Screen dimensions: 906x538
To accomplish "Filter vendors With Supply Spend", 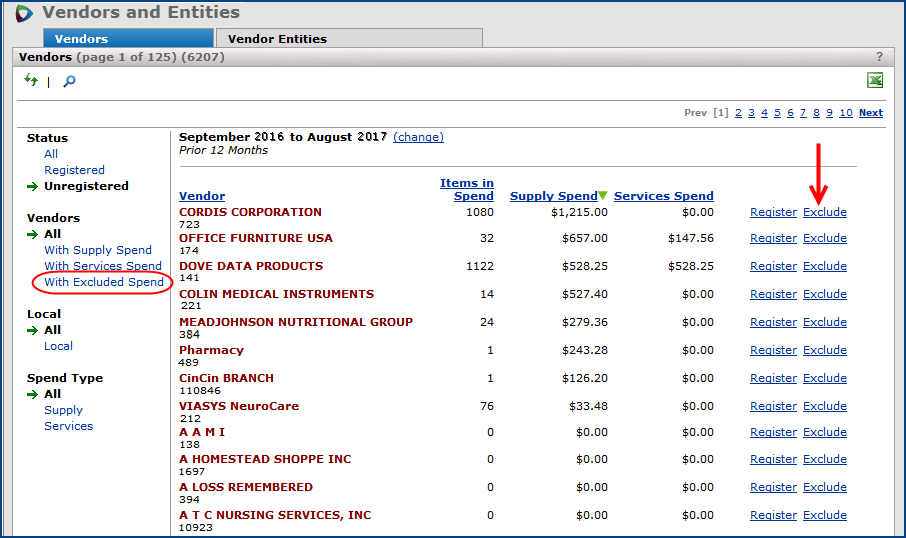I will [x=98, y=250].
